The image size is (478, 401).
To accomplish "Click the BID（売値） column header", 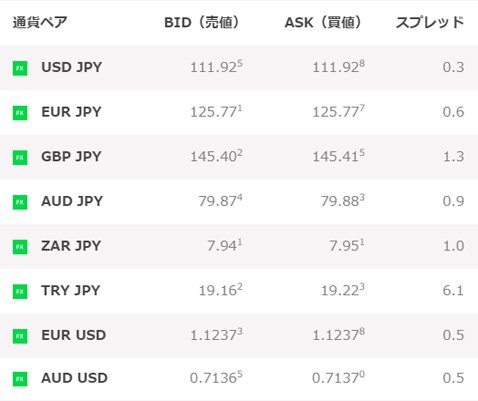I will 202,22.
